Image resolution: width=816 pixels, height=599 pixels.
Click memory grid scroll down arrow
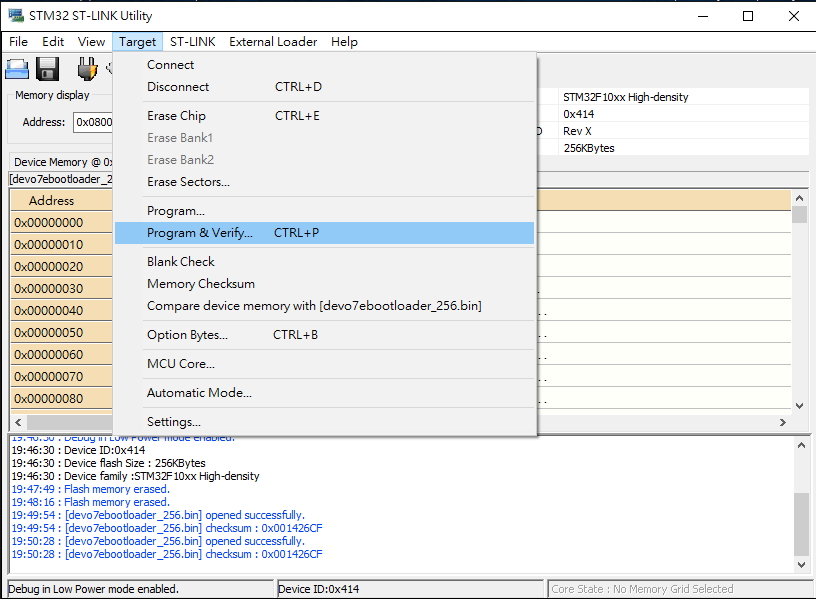[799, 405]
